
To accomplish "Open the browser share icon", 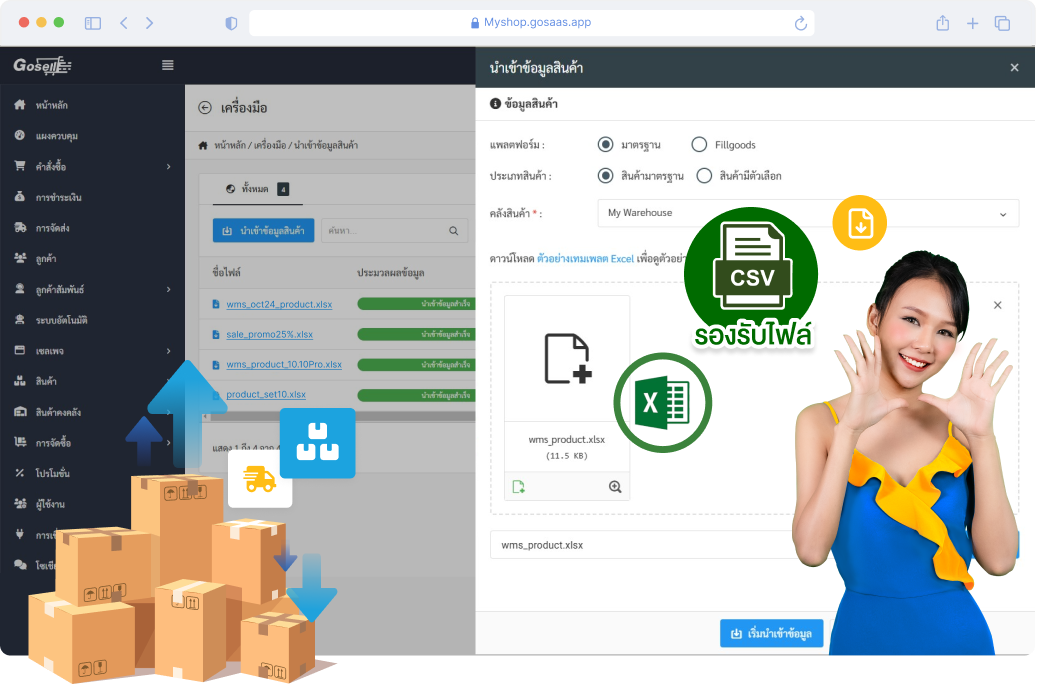I will click(x=942, y=23).
